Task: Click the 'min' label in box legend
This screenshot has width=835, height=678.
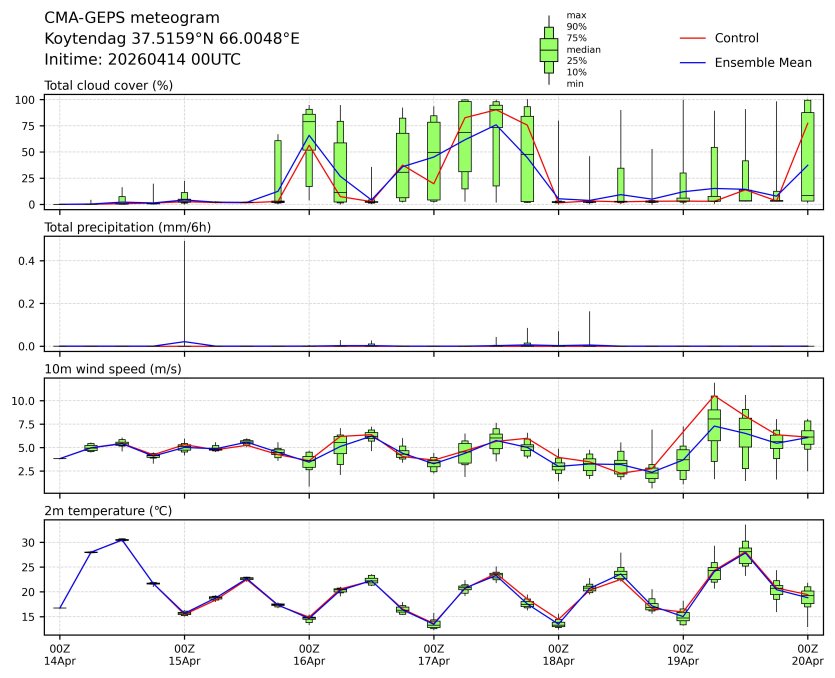Action: click(574, 84)
